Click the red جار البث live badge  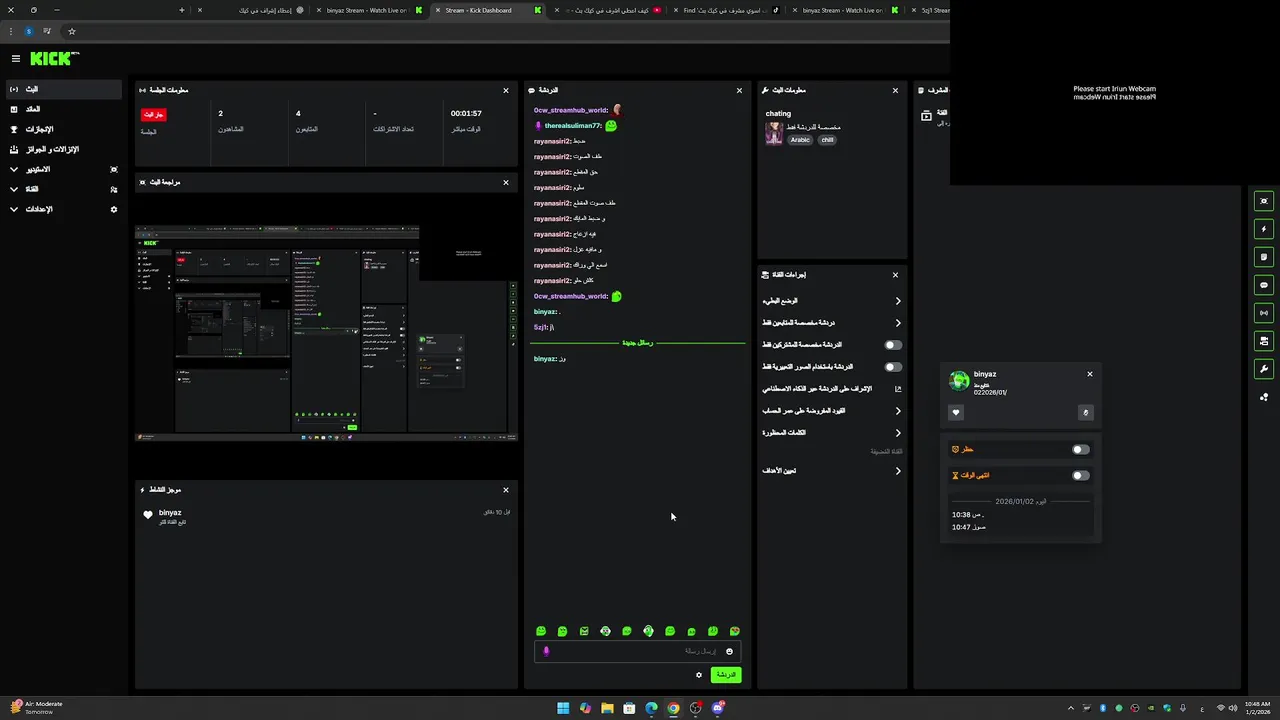pos(153,115)
